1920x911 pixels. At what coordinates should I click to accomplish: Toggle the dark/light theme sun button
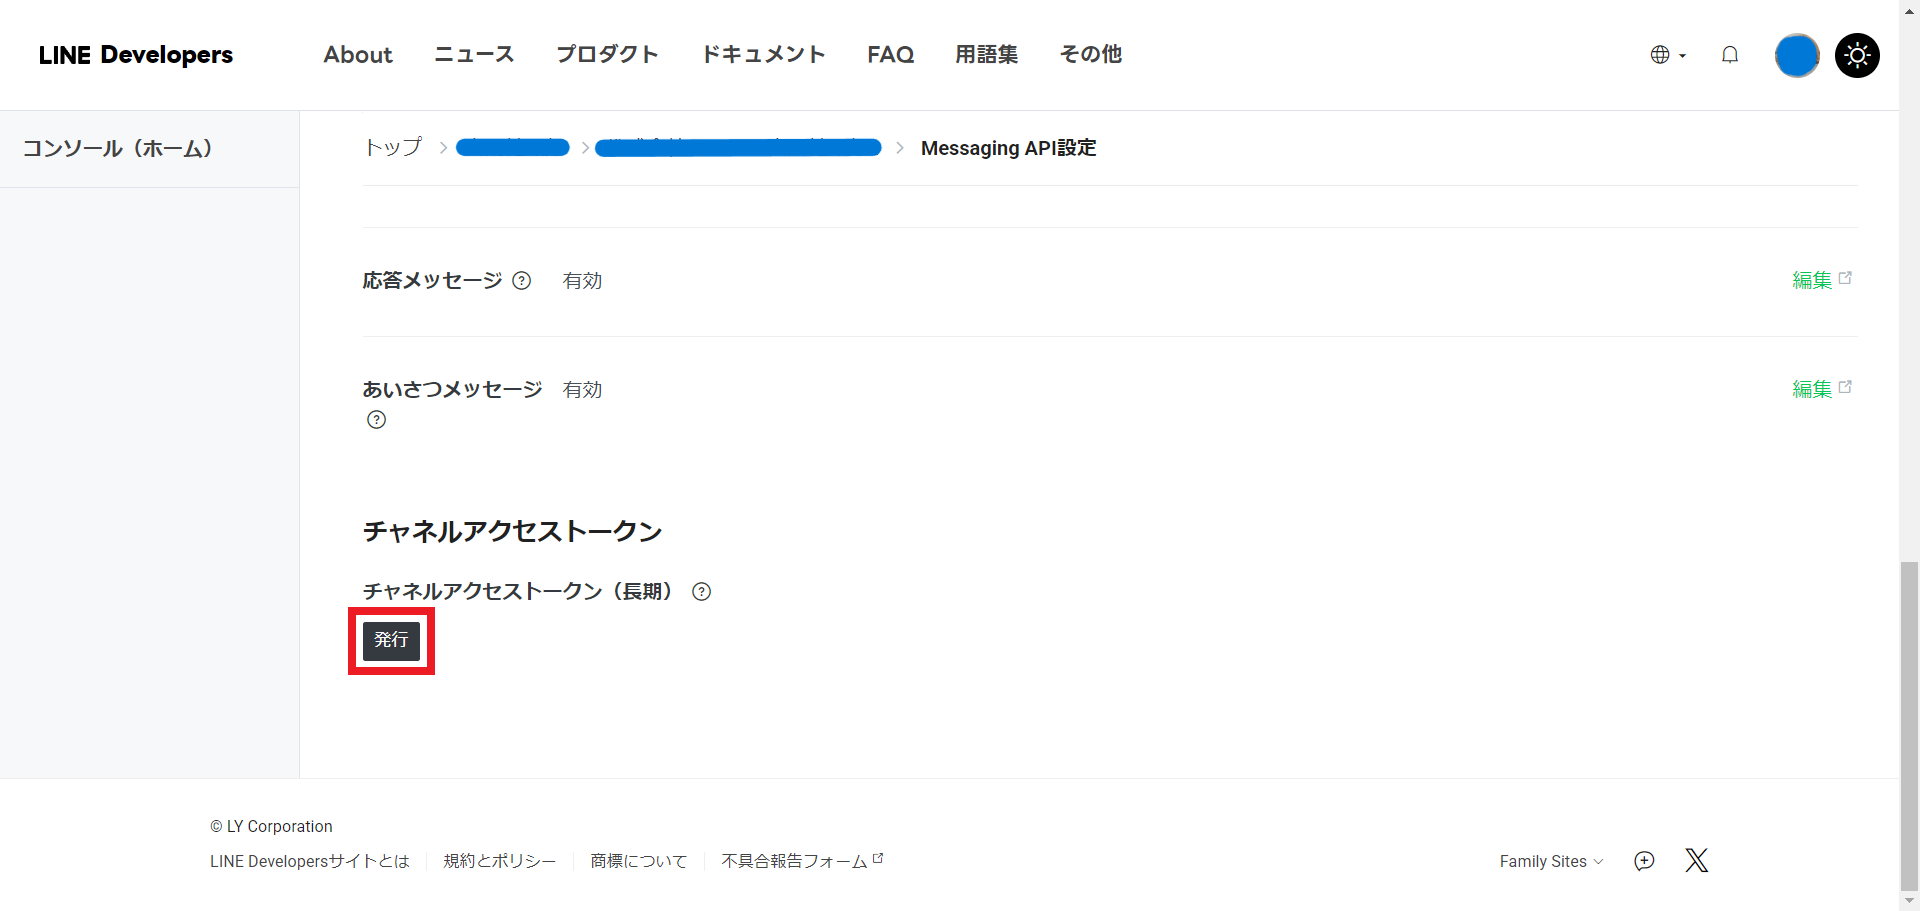point(1857,55)
